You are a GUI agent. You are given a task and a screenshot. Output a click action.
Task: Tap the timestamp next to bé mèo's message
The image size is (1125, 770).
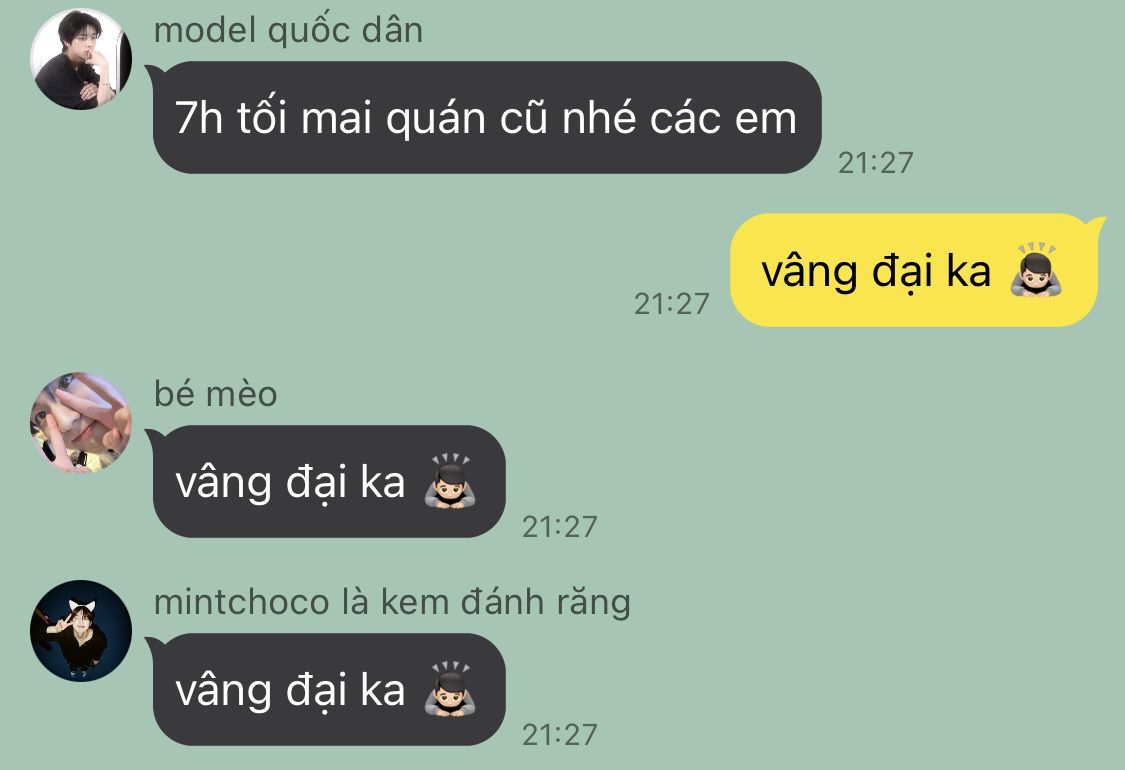point(560,527)
